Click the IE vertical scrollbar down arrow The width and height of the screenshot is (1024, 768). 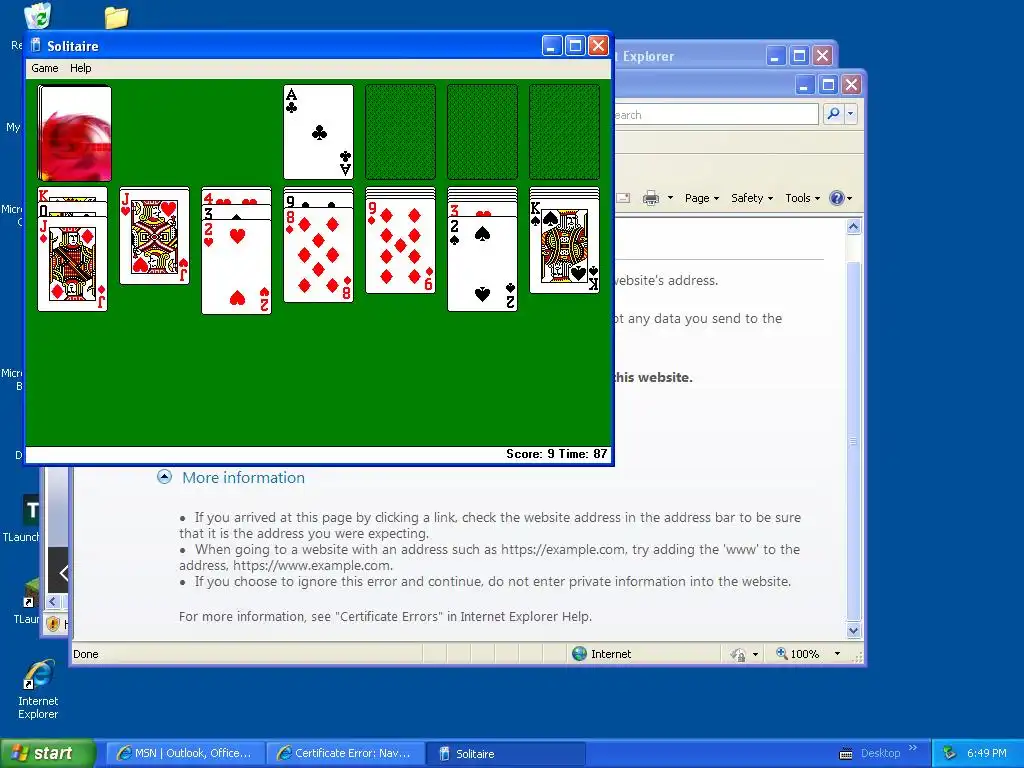(854, 631)
